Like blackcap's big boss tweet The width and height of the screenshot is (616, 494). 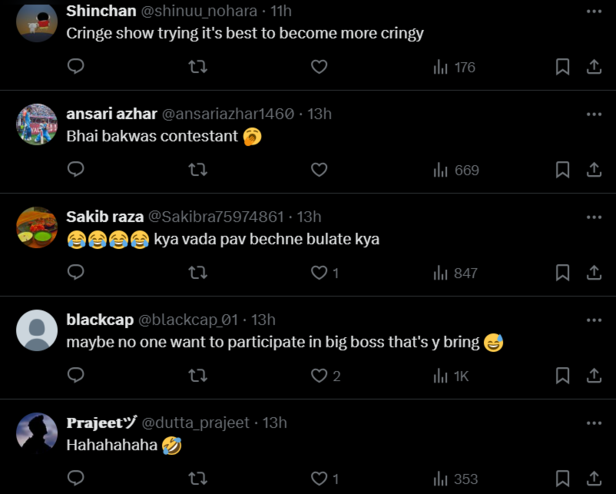320,376
